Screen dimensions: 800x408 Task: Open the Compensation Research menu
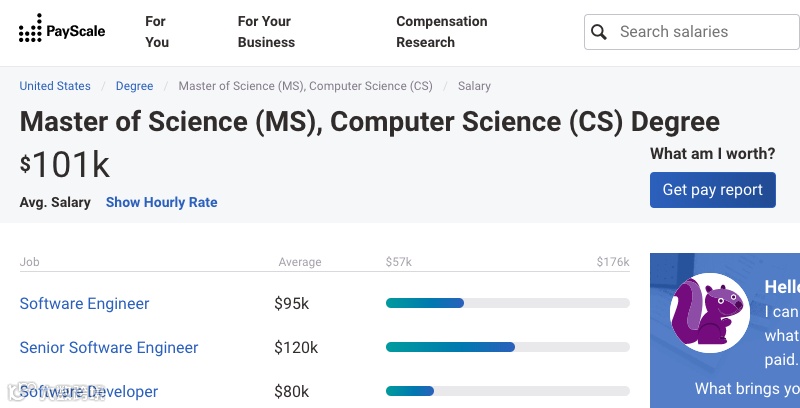(441, 32)
